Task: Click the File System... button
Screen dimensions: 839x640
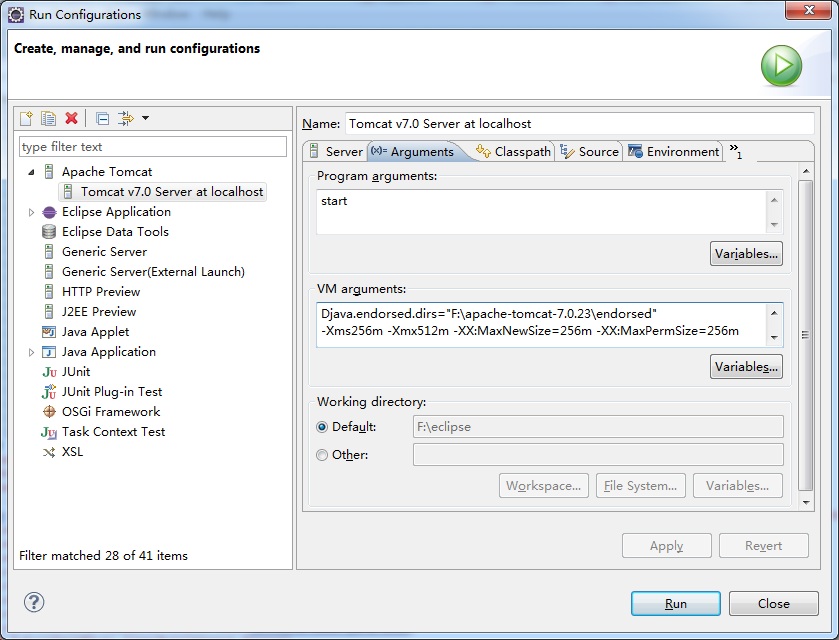Action: (x=640, y=486)
